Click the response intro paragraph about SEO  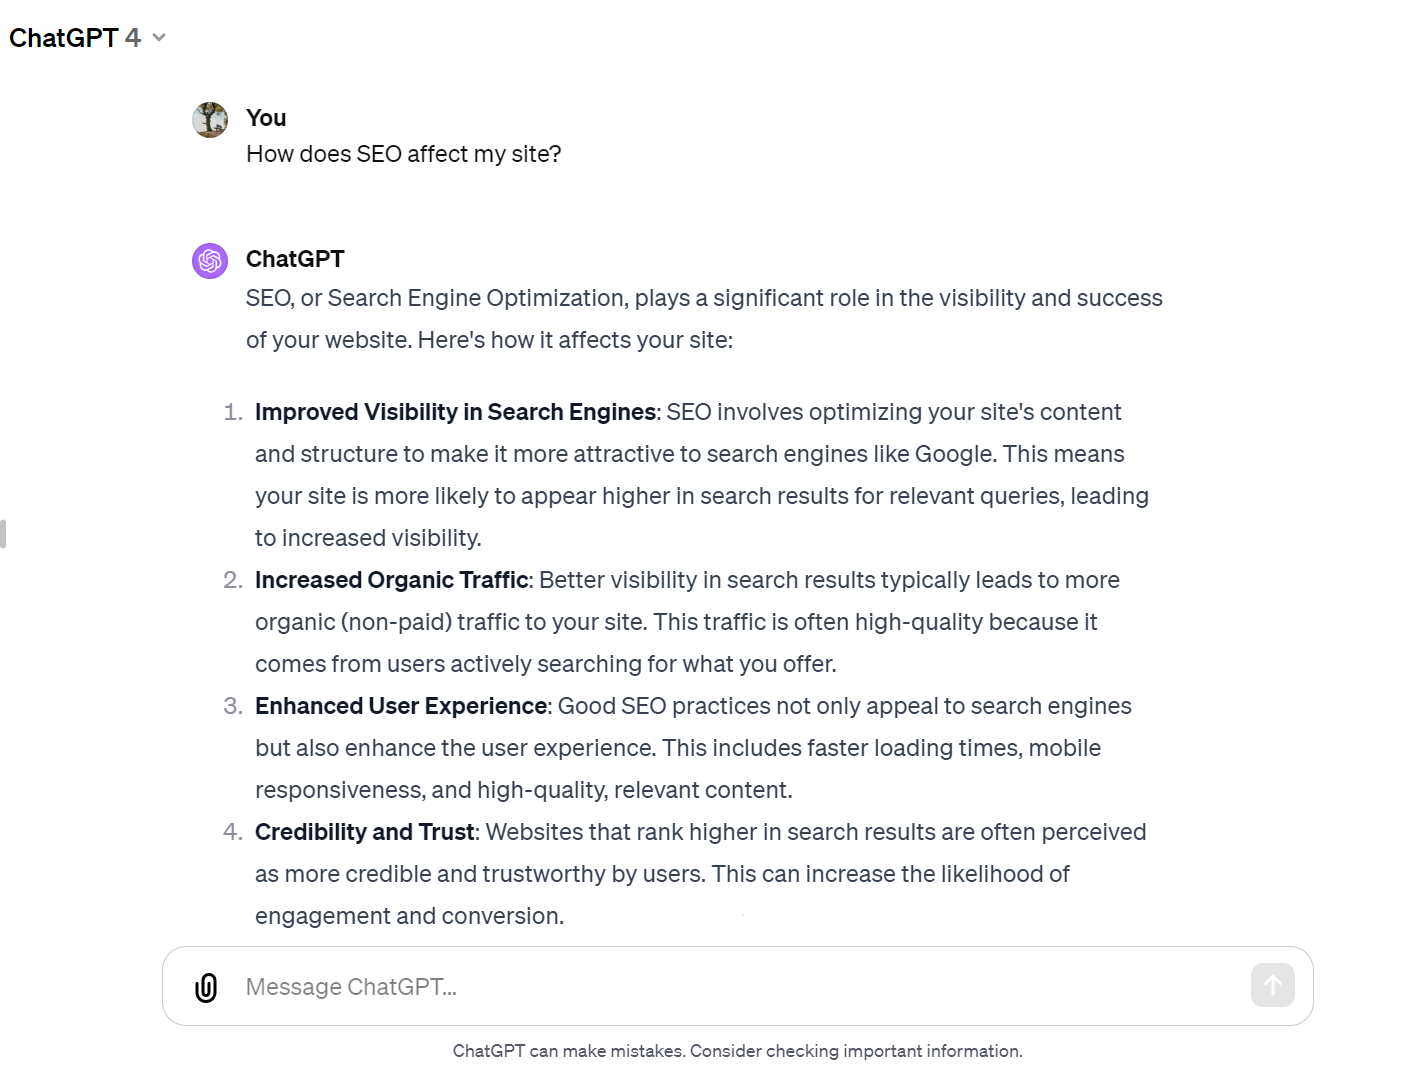(x=703, y=319)
